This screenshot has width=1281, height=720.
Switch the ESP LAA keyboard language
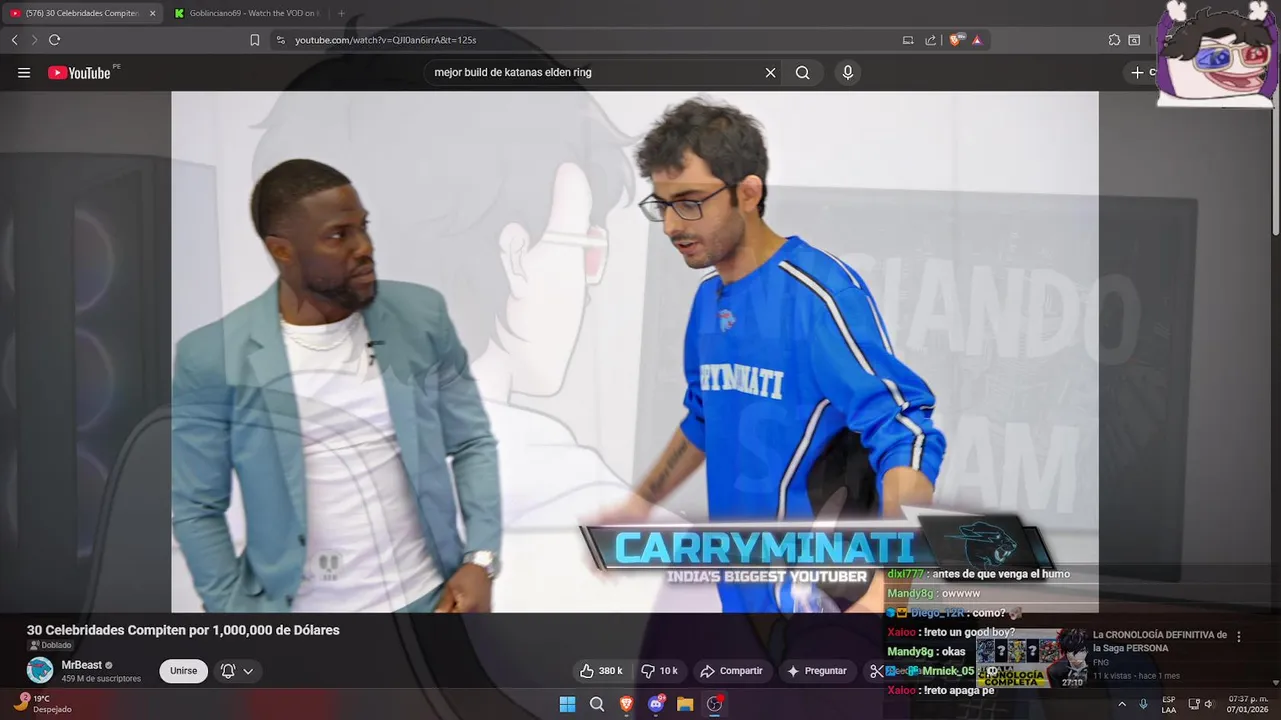1168,704
